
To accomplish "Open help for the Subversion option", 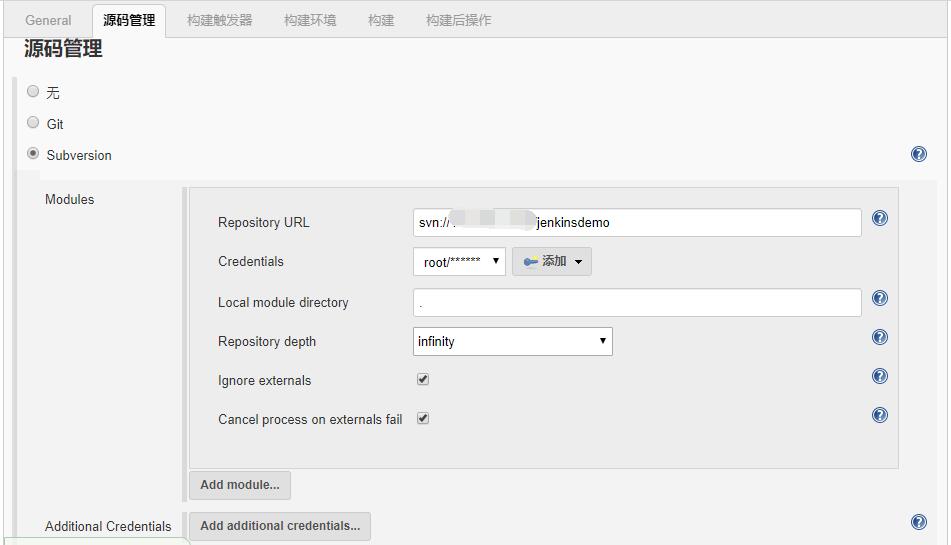I will [918, 154].
